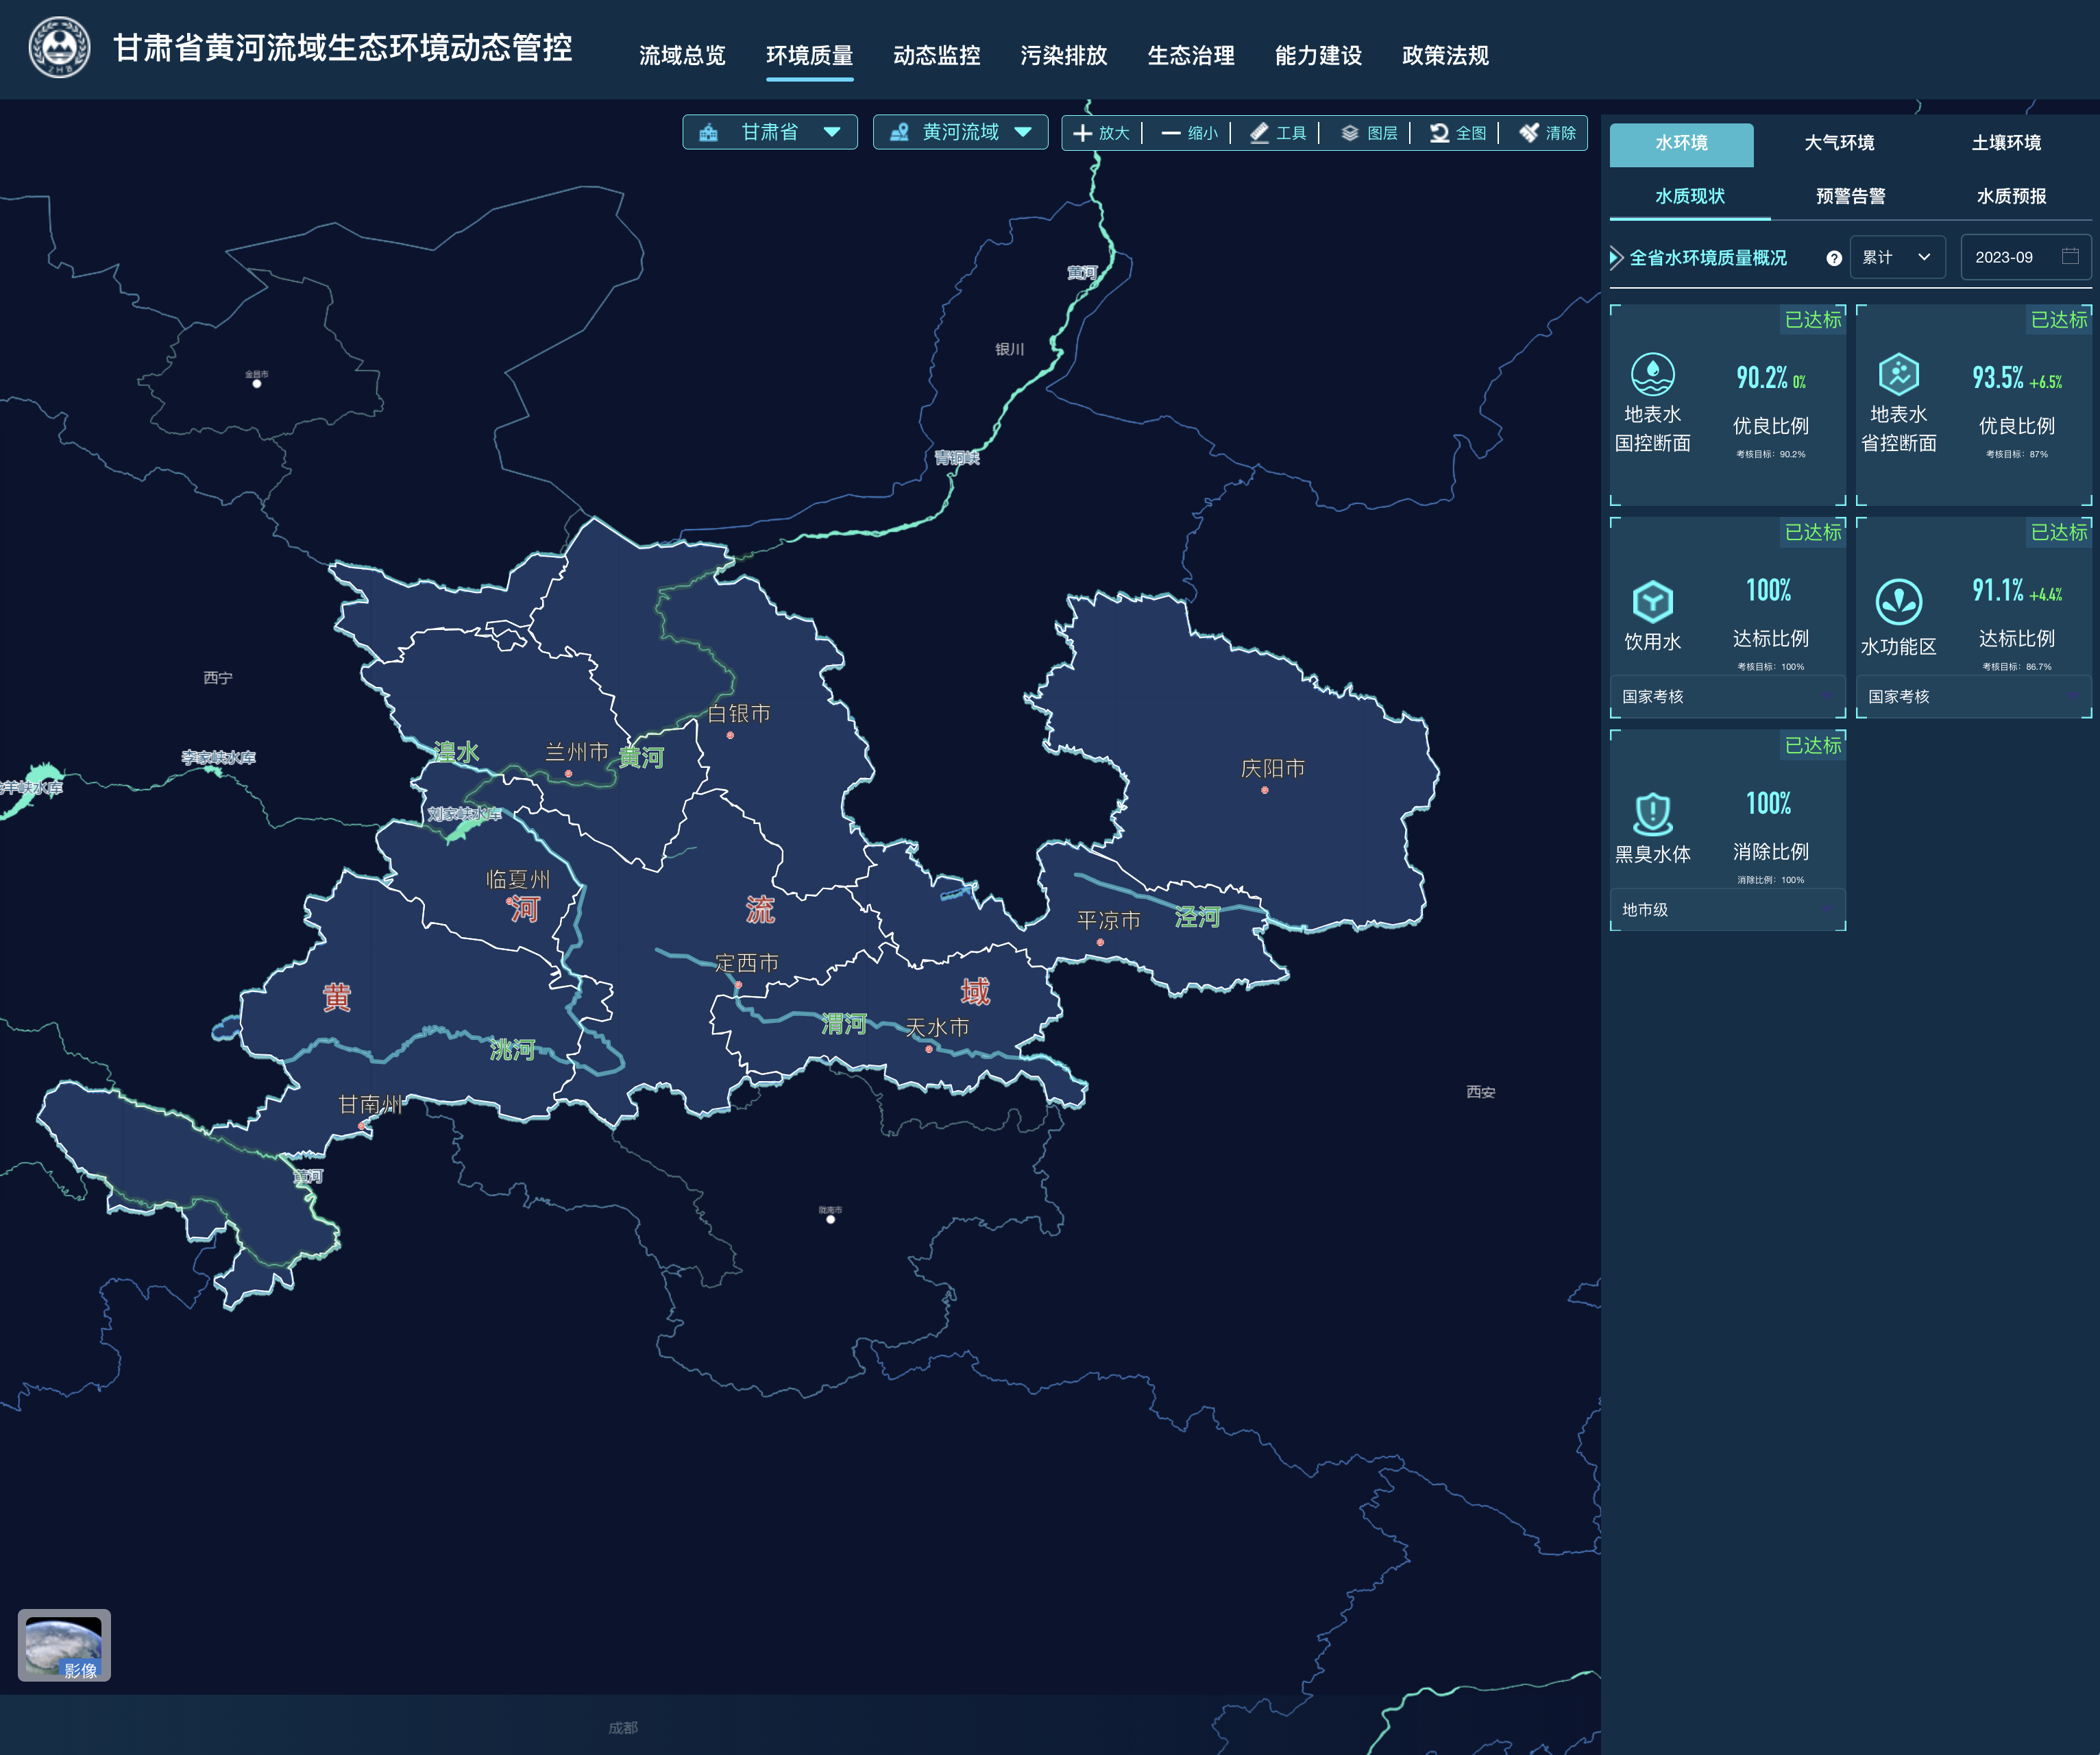Viewport: 2100px width, 1755px height.
Task: Open the 黄河流域 basin dropdown
Action: tap(960, 132)
